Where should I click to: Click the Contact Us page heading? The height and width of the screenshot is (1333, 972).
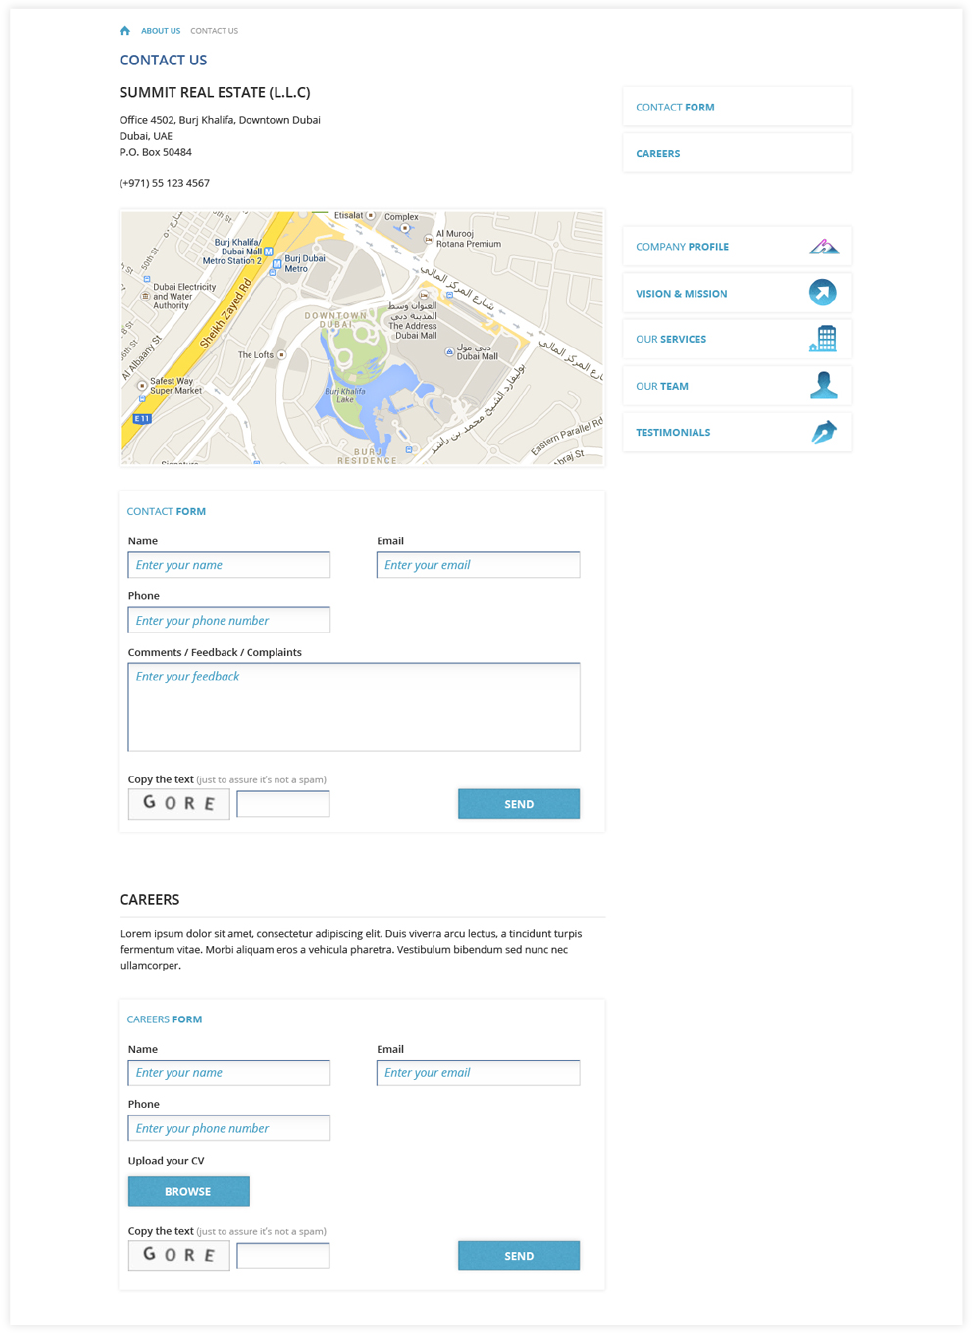tap(163, 60)
